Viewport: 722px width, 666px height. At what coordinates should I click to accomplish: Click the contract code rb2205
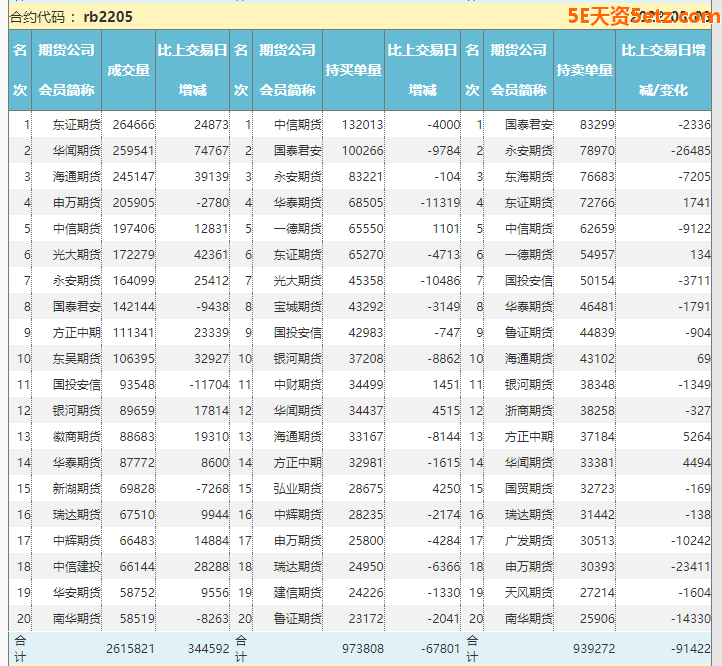point(108,17)
